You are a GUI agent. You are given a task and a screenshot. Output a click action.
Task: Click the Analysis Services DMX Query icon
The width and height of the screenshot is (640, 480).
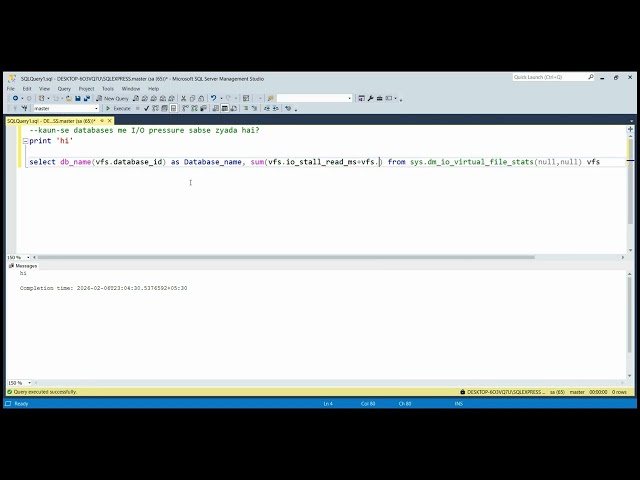click(153, 98)
